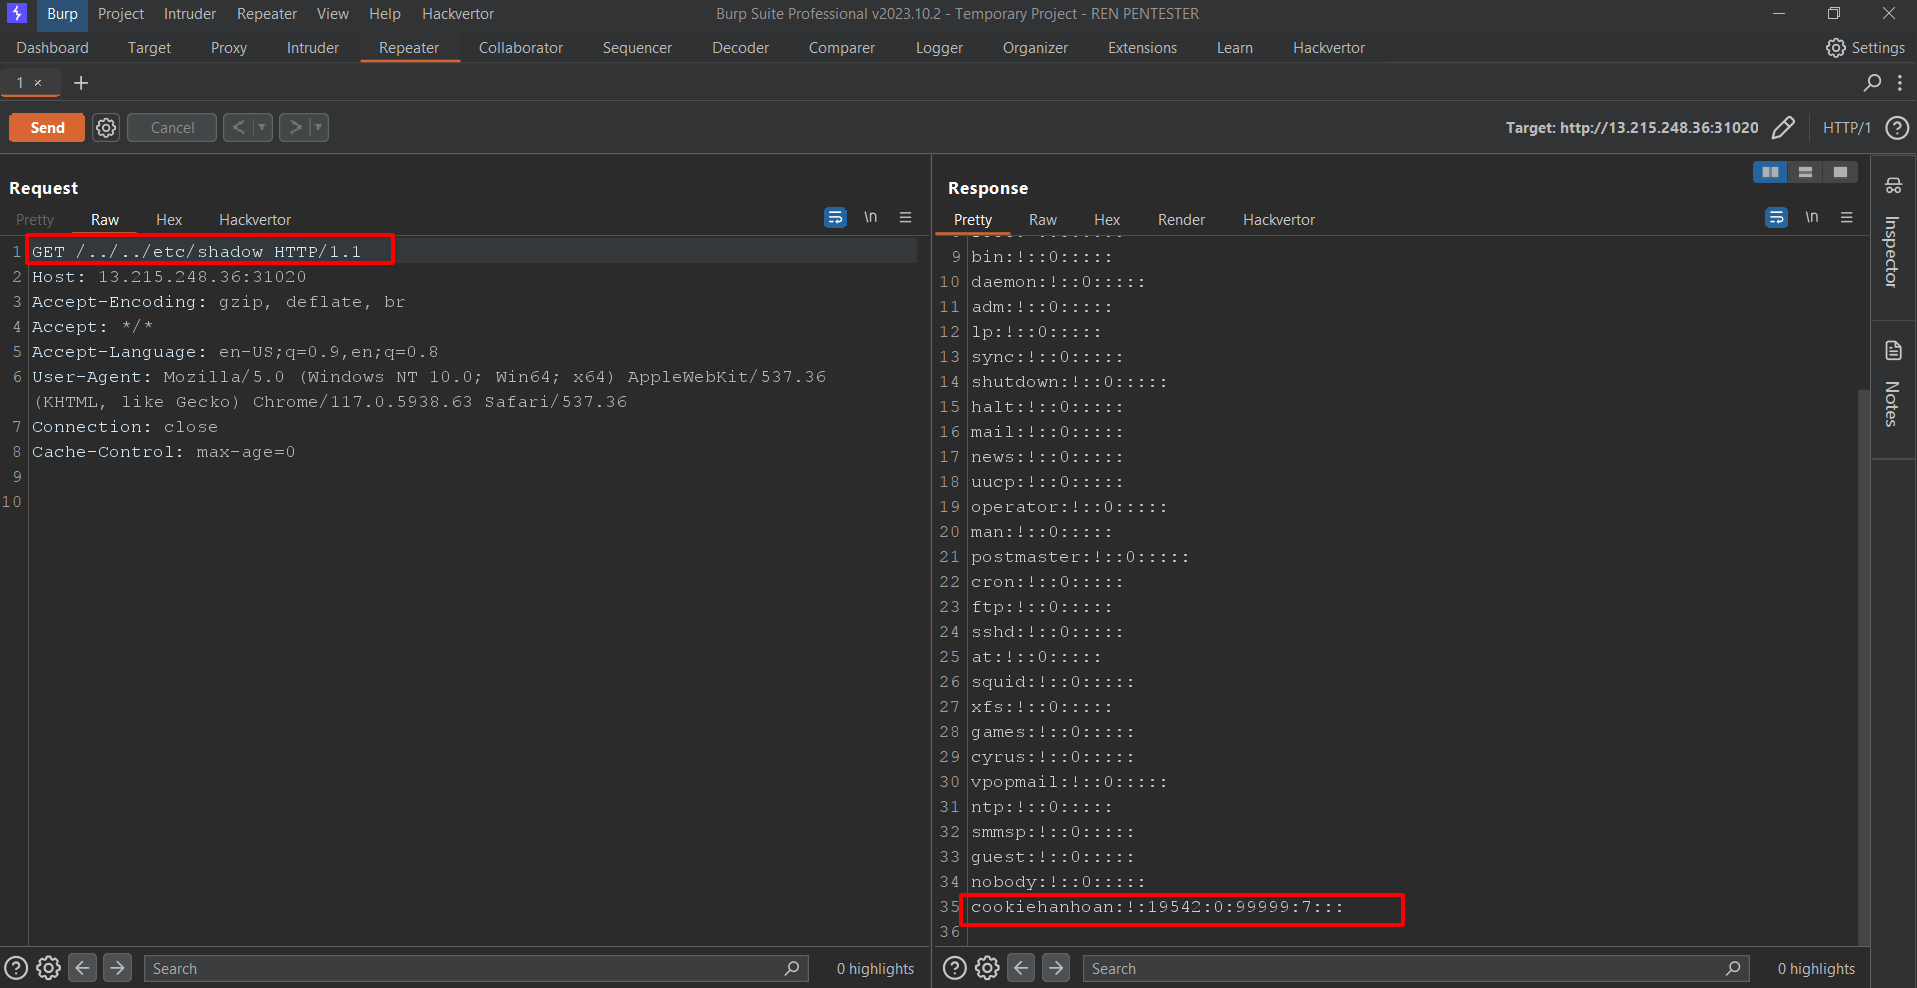Viewport: 1917px width, 988px height.
Task: Toggle \n character display in the Request editor
Action: [870, 216]
